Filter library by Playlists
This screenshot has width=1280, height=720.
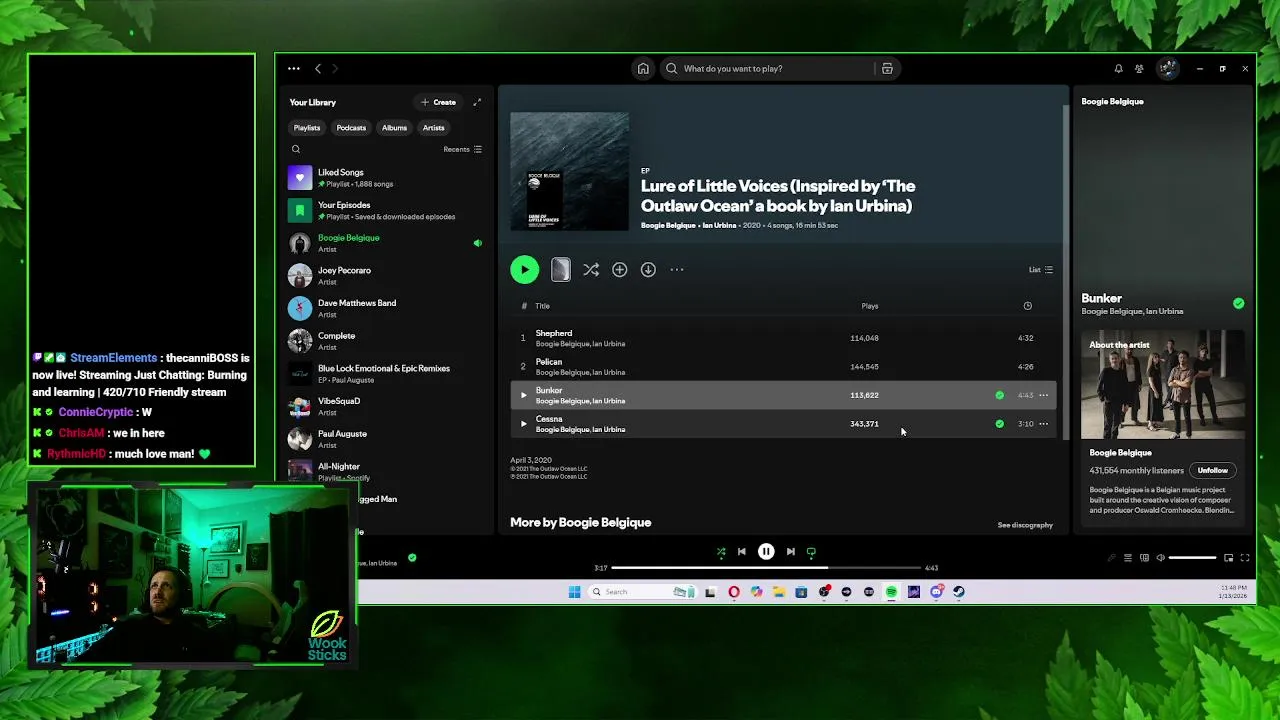307,128
